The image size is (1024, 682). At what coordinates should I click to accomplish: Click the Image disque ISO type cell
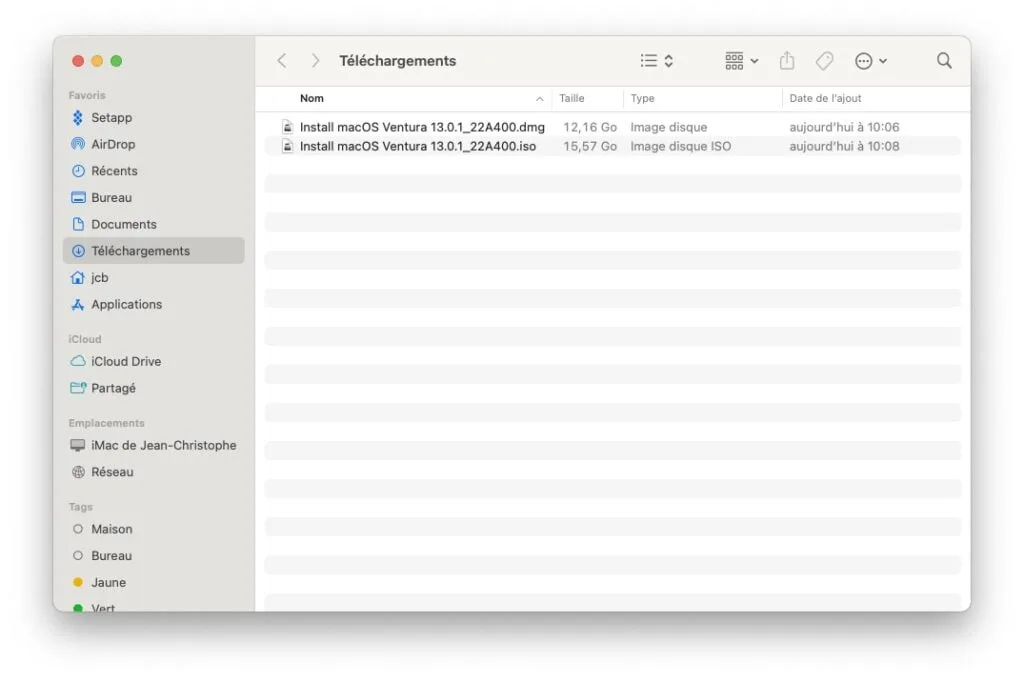pyautogui.click(x=680, y=146)
